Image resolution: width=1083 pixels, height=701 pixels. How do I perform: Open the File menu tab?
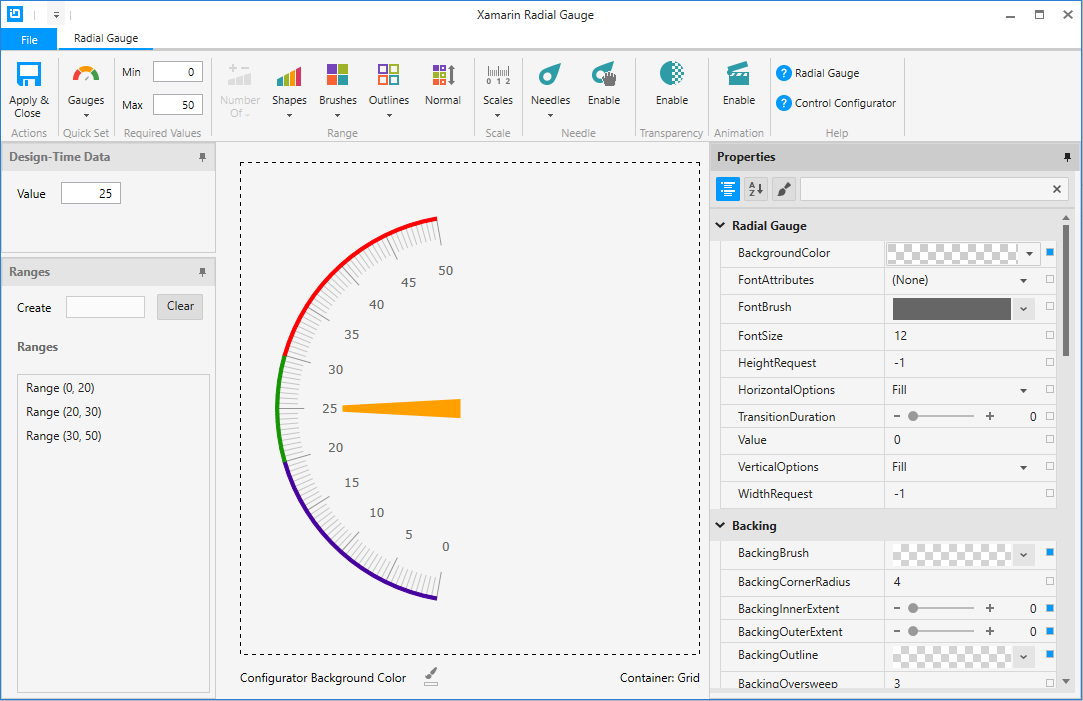point(29,39)
